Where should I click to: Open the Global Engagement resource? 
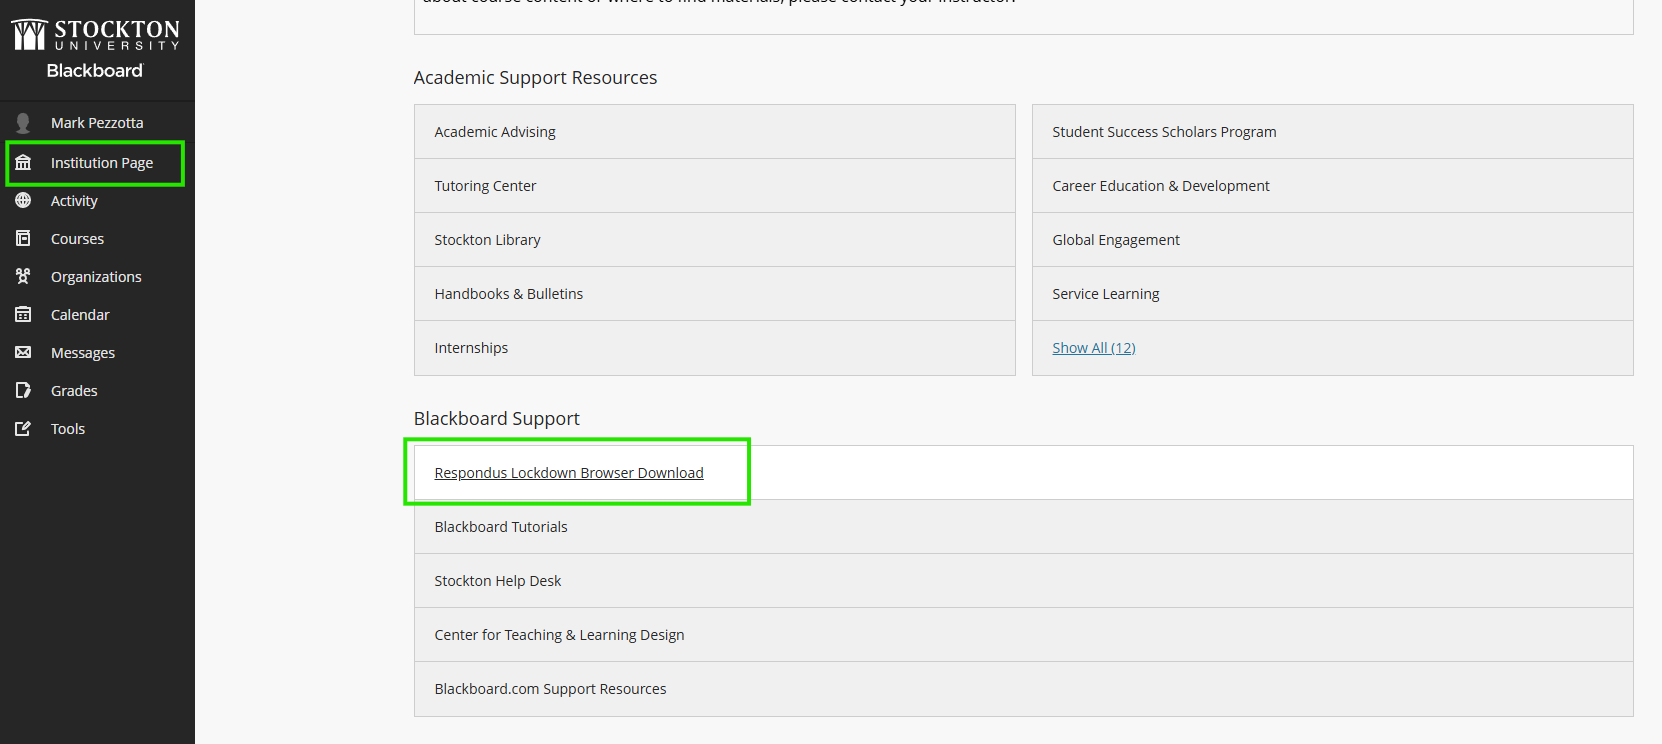tap(1333, 240)
